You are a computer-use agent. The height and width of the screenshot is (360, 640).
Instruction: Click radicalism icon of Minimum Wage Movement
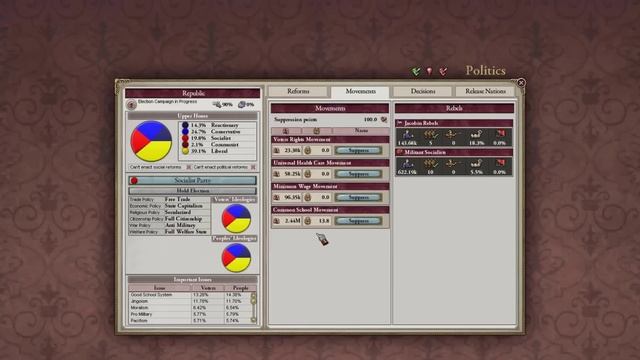(x=307, y=197)
